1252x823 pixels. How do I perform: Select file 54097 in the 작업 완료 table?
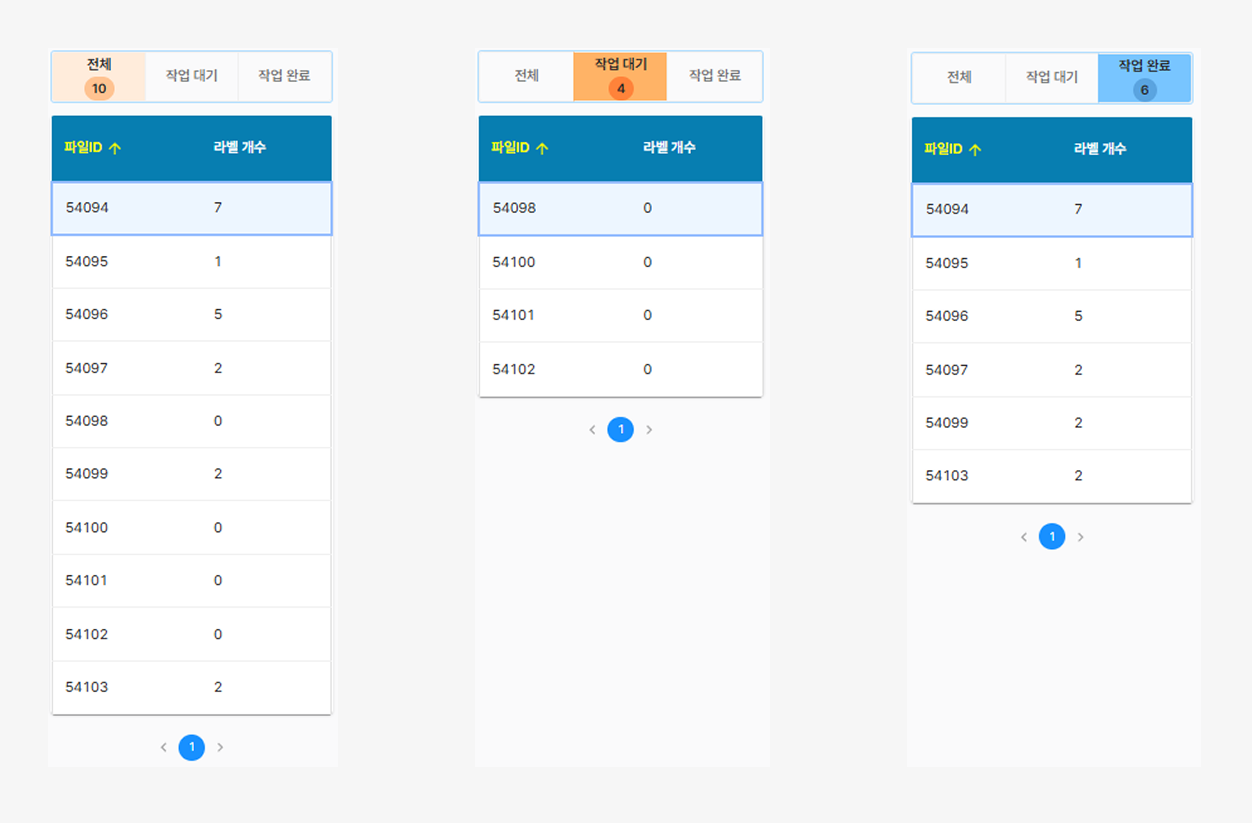tap(1052, 370)
